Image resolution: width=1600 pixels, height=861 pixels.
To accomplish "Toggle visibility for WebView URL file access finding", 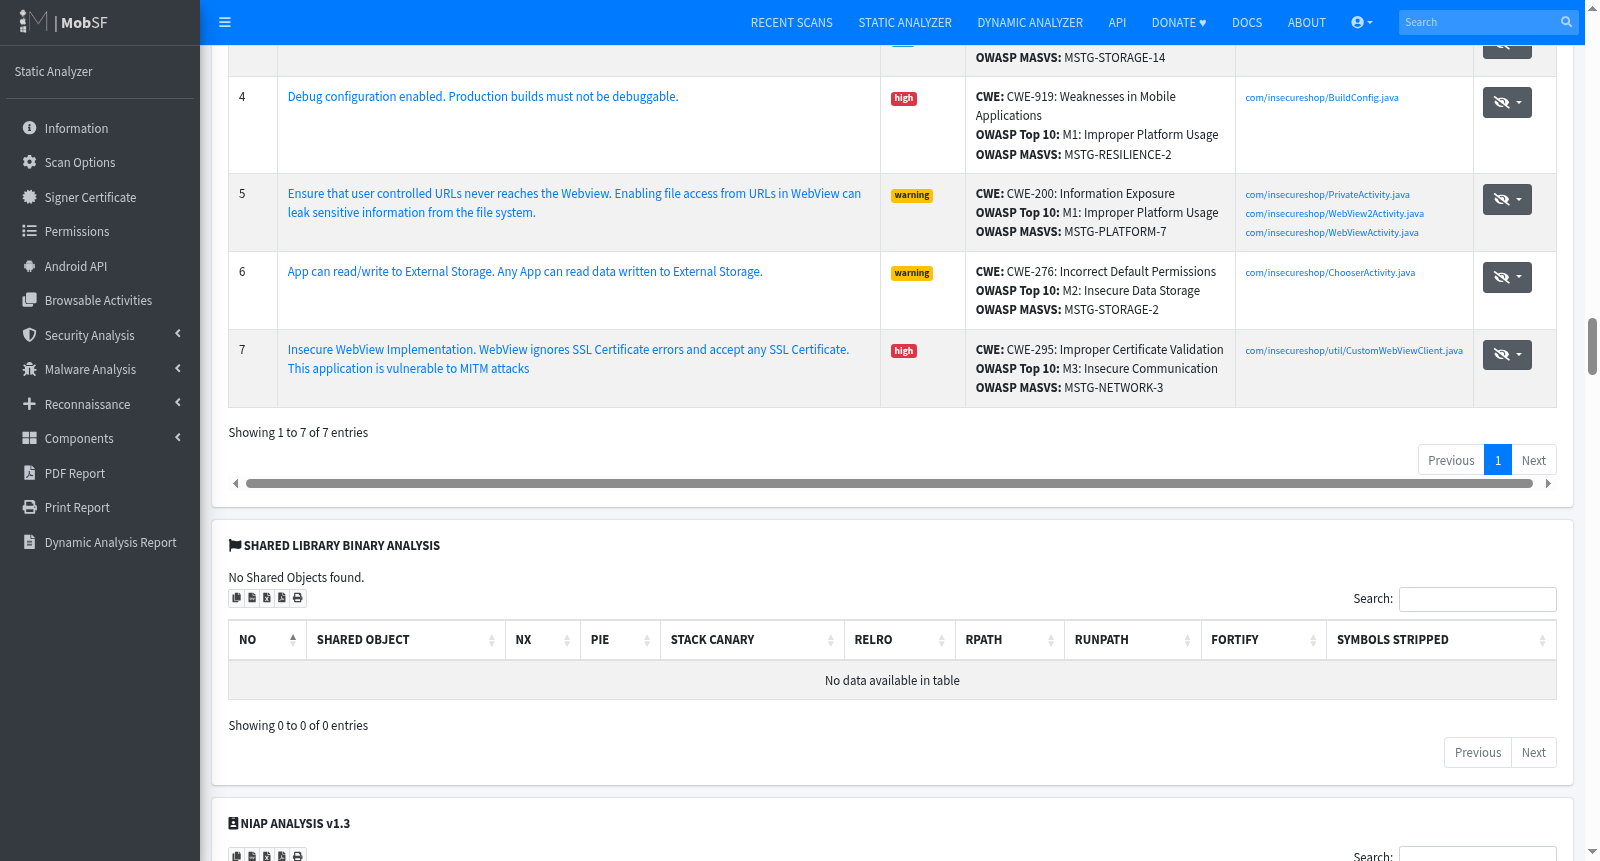I will click(x=1507, y=199).
